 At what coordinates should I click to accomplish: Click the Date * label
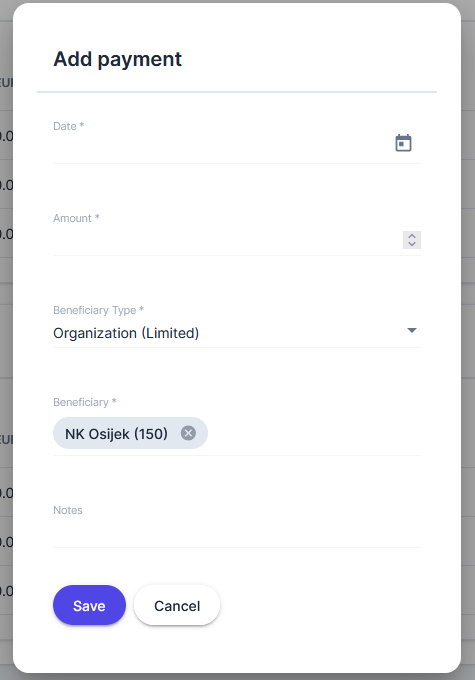[69, 126]
